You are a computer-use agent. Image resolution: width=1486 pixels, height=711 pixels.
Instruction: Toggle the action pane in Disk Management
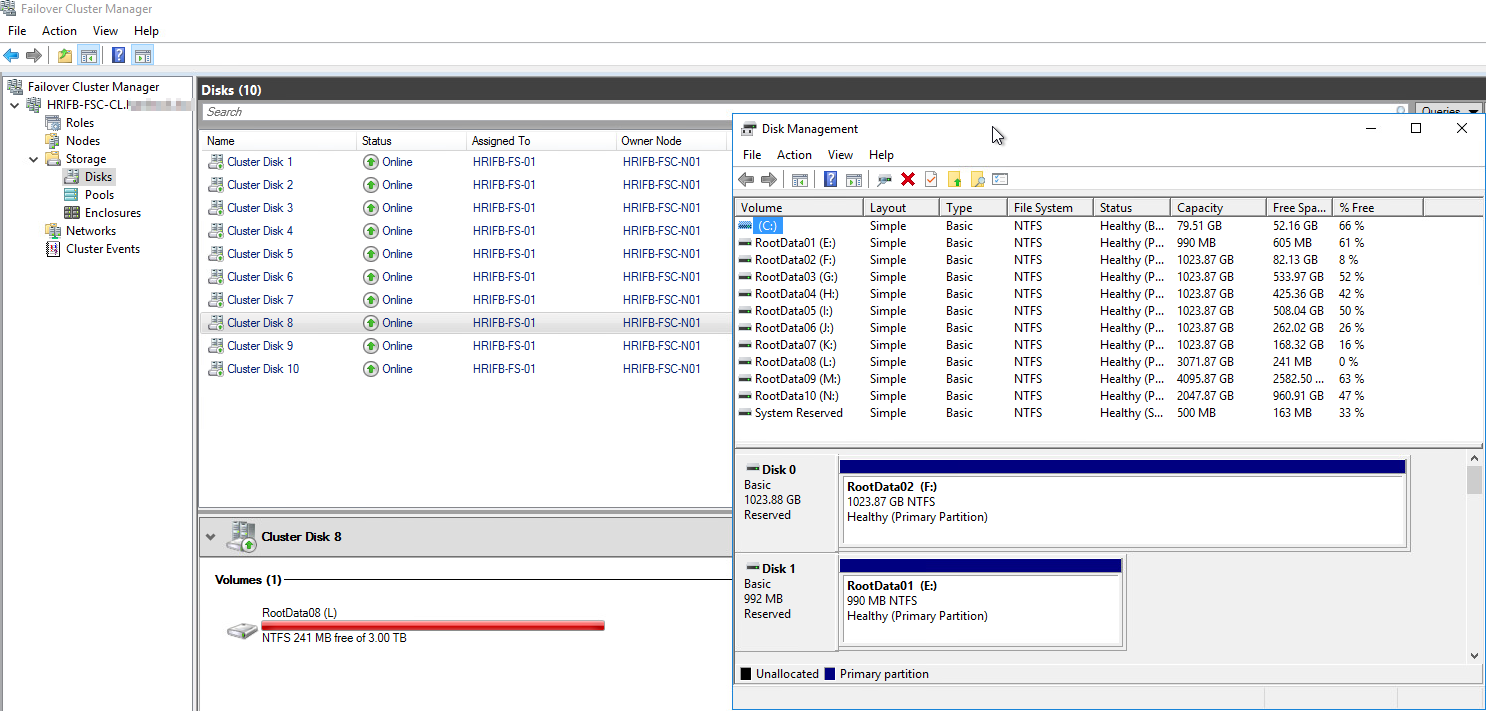point(854,179)
